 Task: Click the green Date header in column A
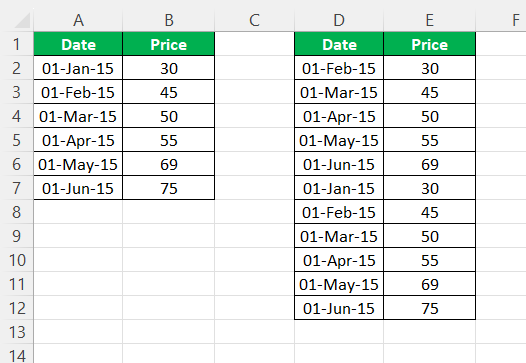click(78, 44)
